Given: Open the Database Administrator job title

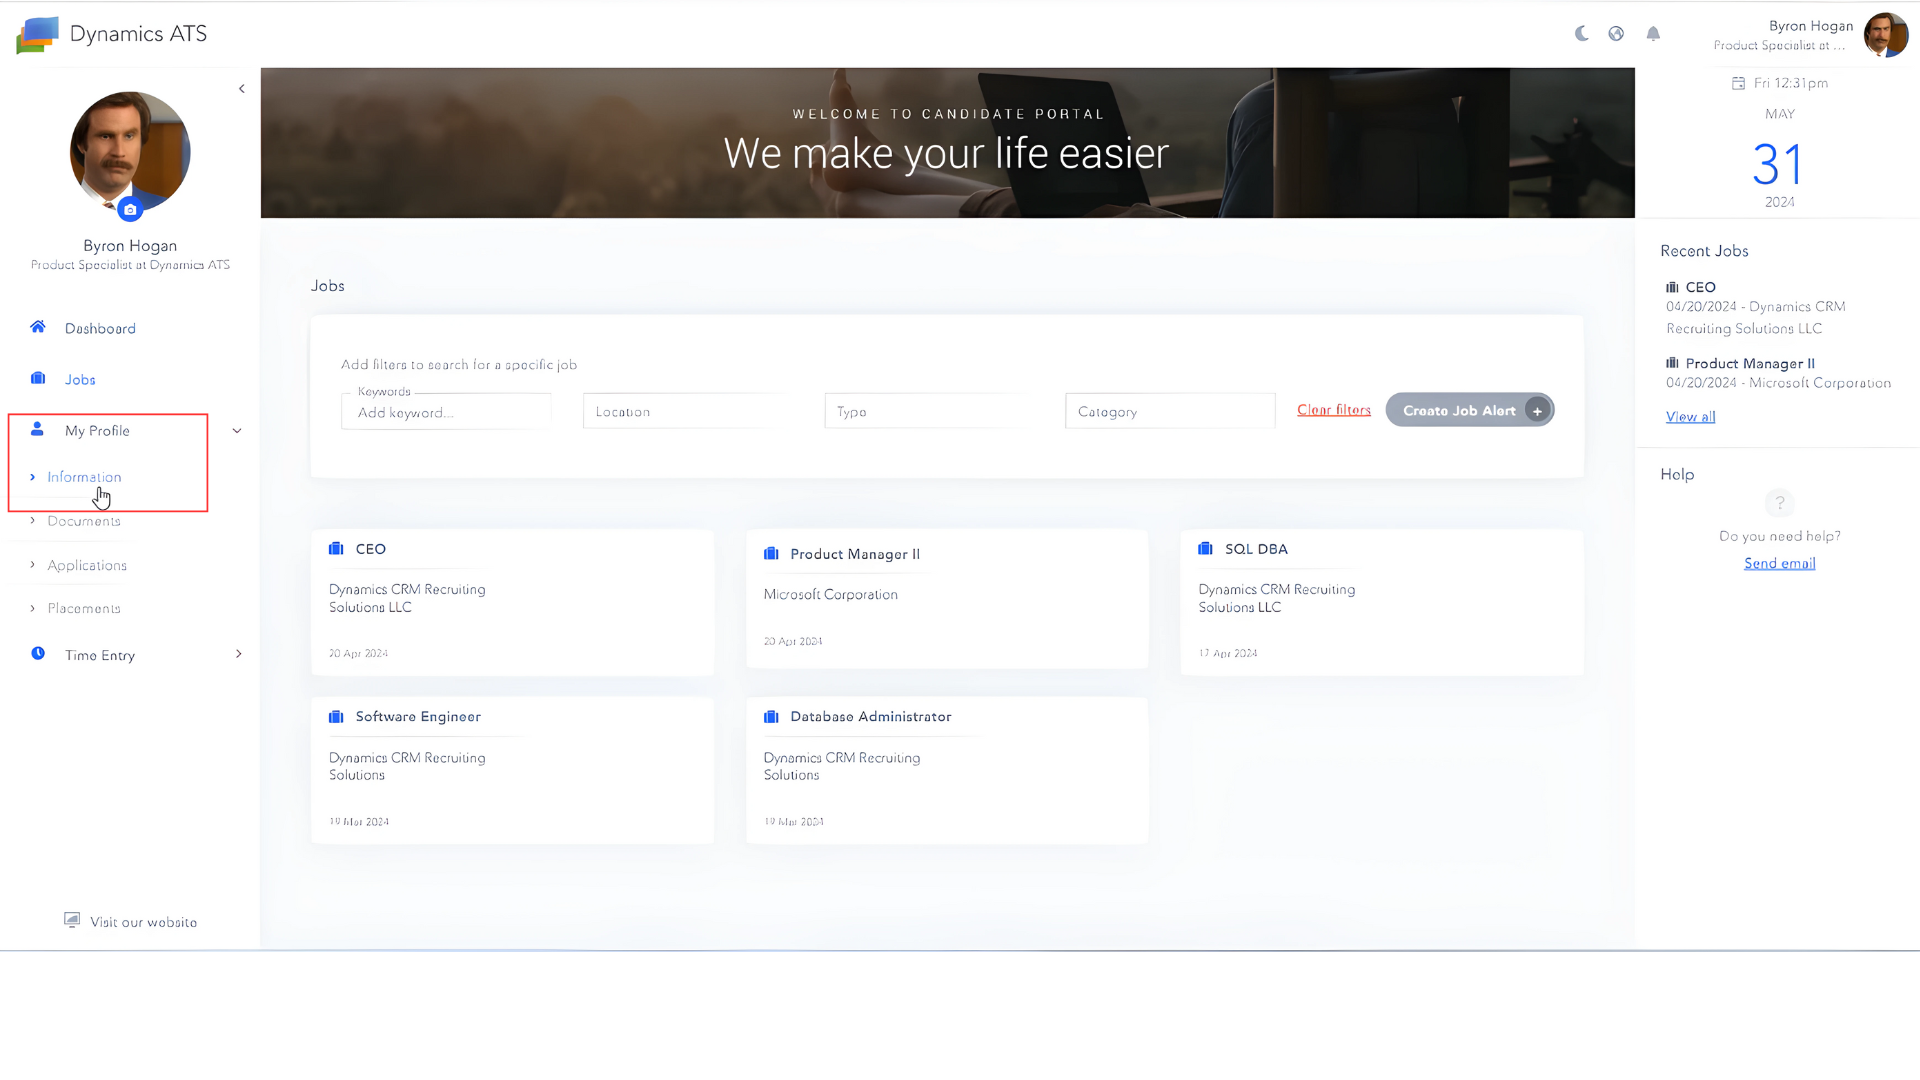Looking at the screenshot, I should click(x=871, y=717).
